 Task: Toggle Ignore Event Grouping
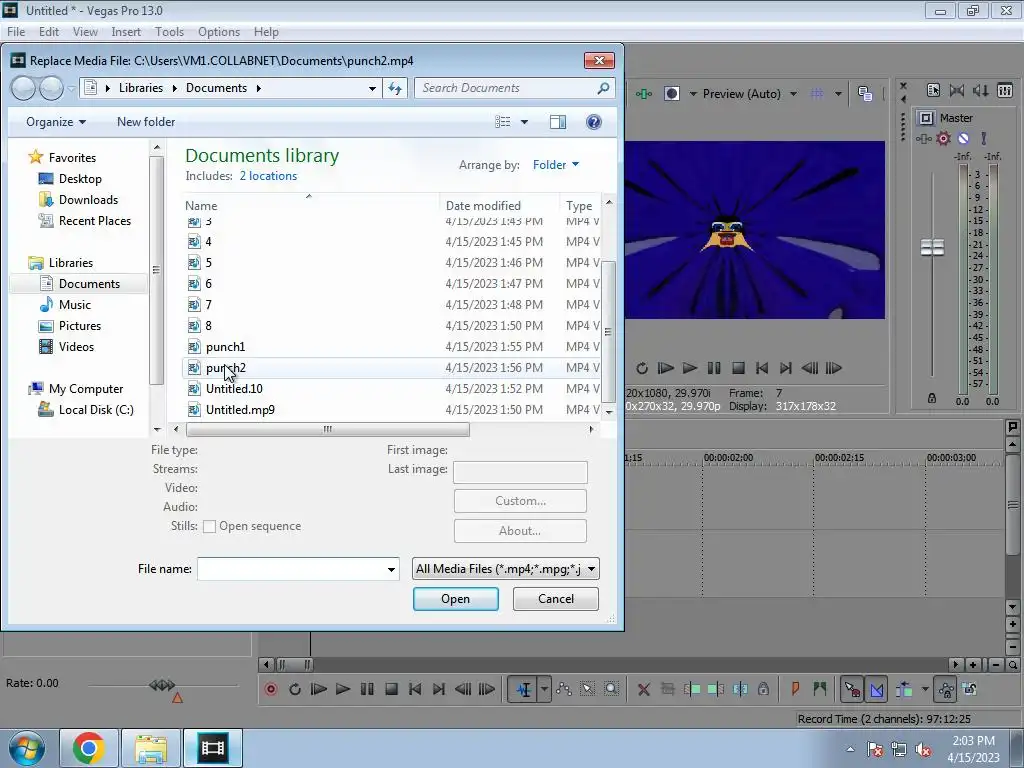(970, 689)
